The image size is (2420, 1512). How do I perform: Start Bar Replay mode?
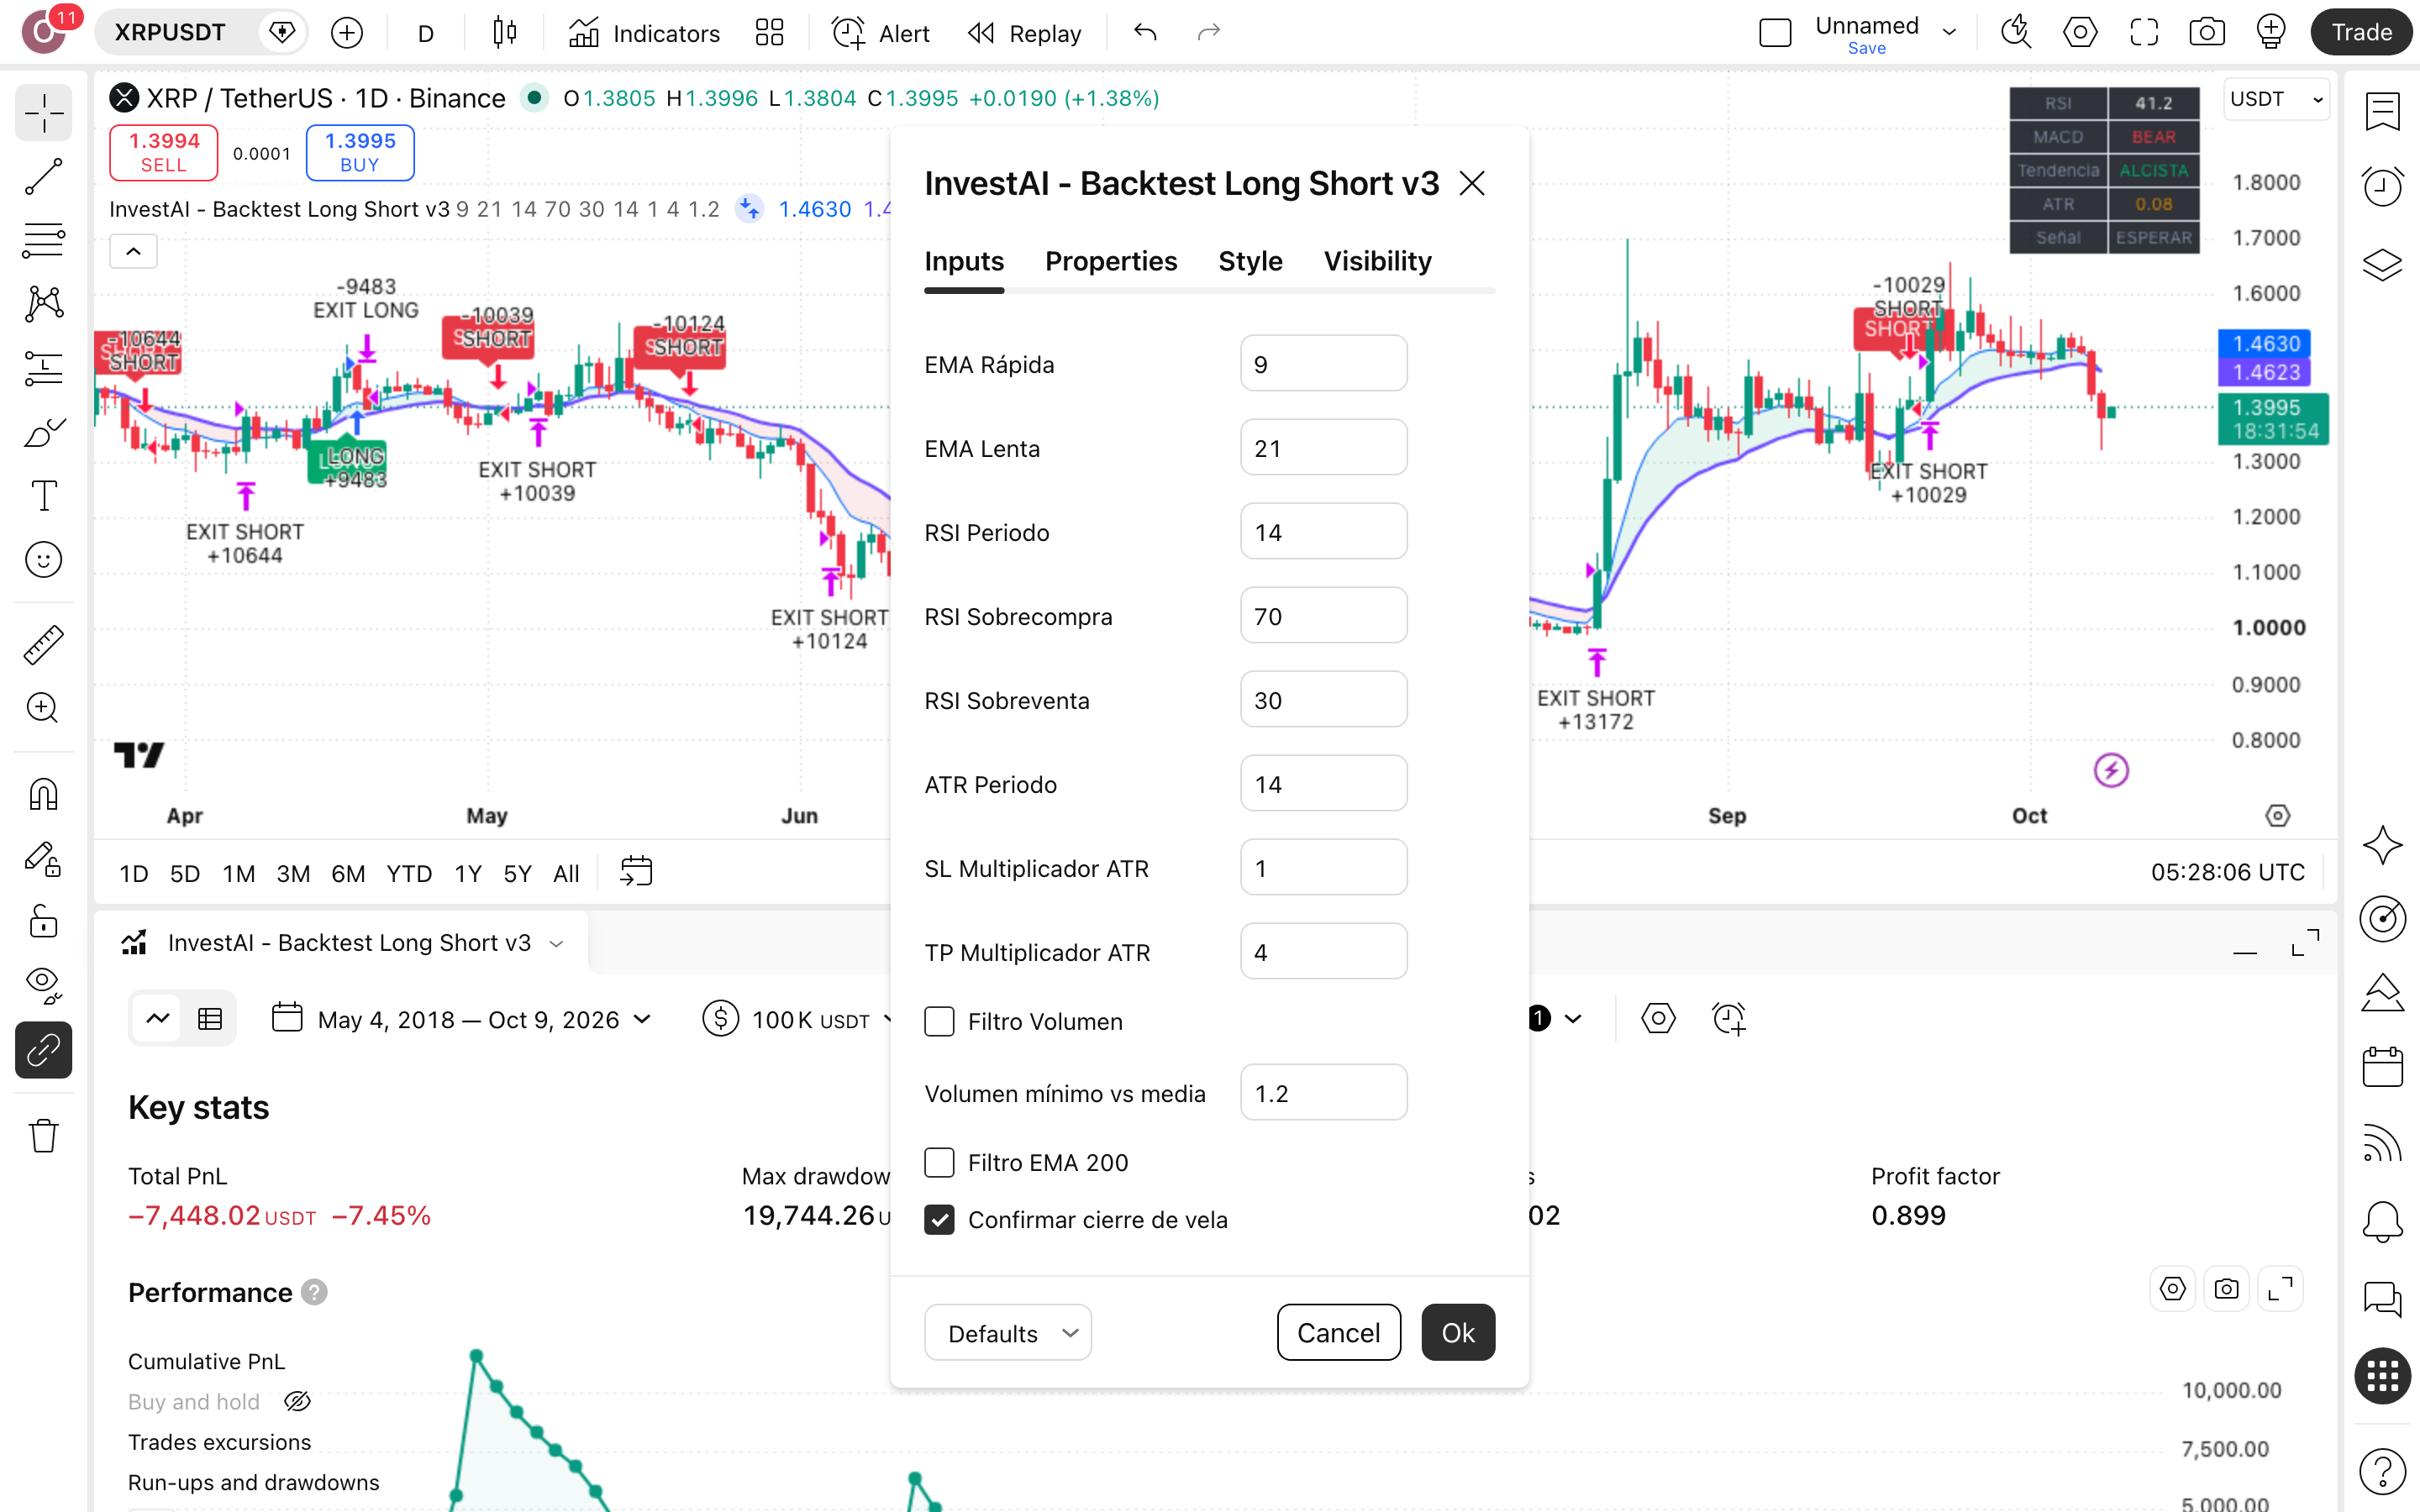(x=1024, y=33)
